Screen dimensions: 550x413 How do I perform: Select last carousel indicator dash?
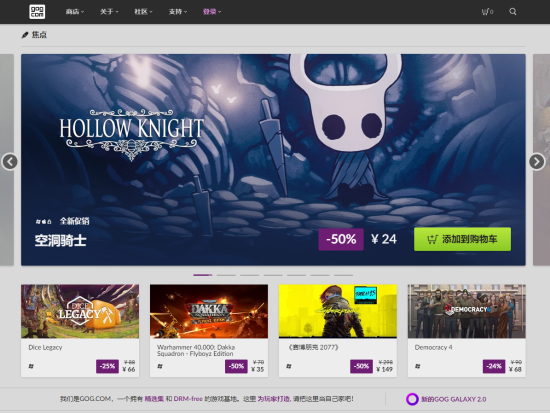point(343,275)
